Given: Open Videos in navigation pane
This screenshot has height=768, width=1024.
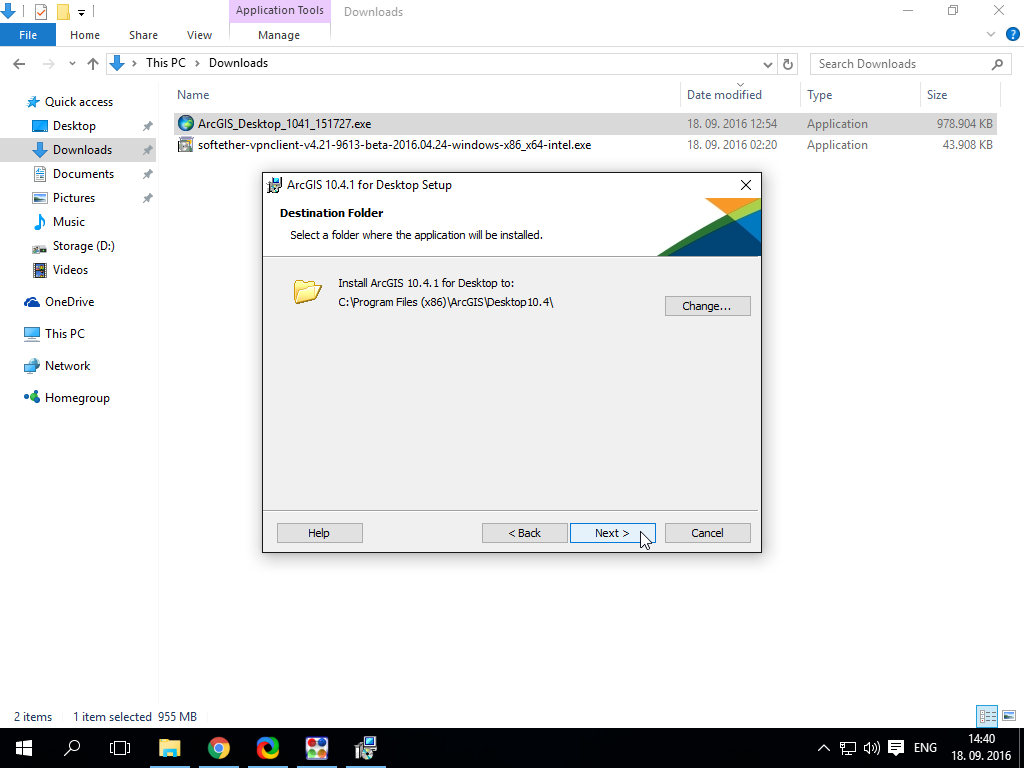Looking at the screenshot, I should click(70, 270).
